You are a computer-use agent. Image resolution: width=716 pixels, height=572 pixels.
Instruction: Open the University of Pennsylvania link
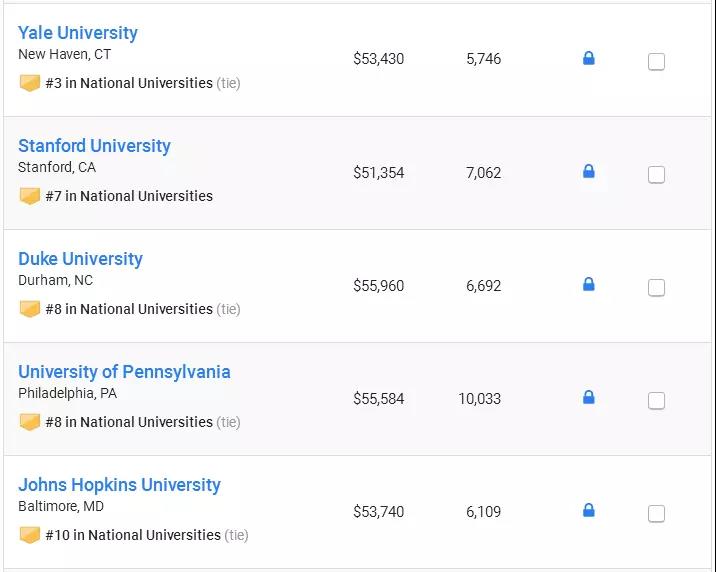pos(124,372)
